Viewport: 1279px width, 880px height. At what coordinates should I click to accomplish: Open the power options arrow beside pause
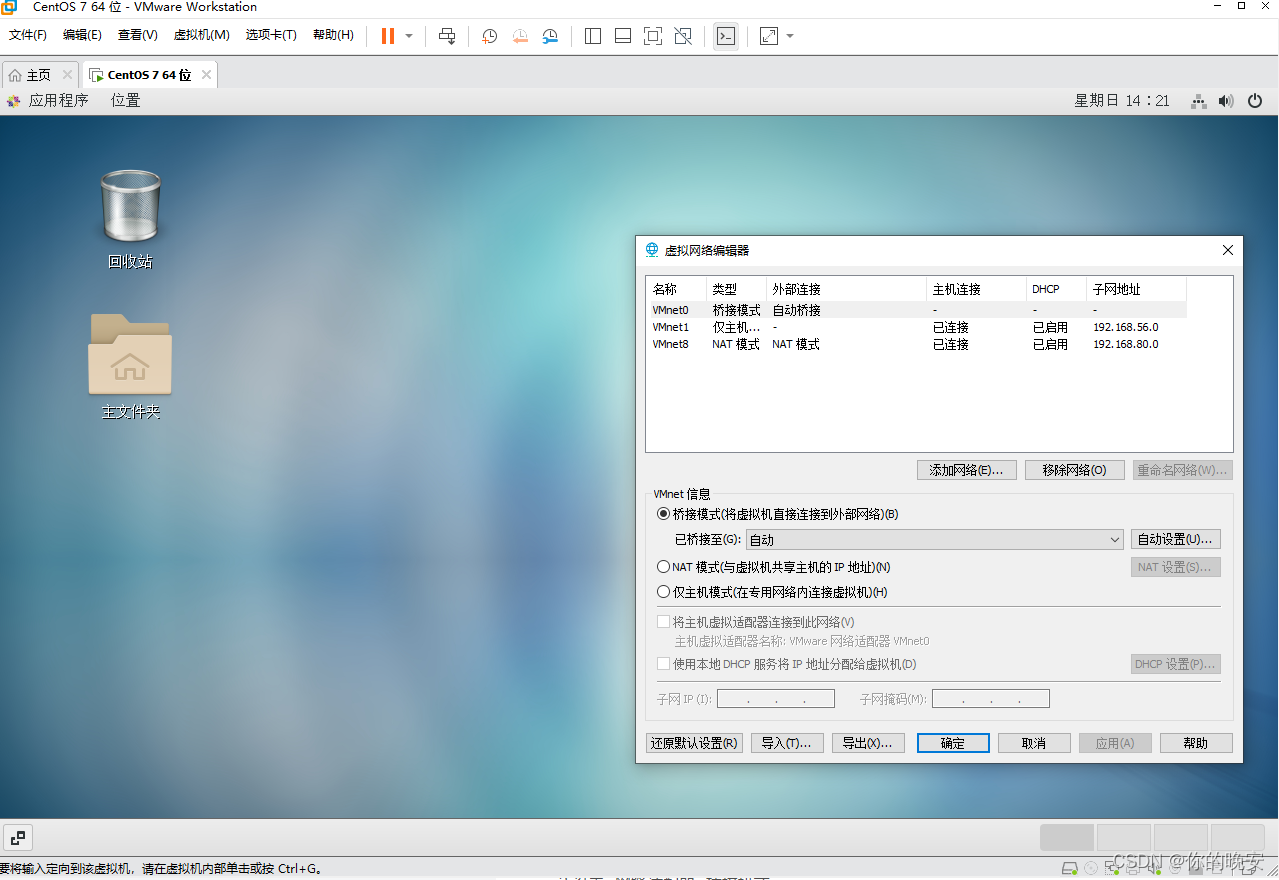[409, 36]
